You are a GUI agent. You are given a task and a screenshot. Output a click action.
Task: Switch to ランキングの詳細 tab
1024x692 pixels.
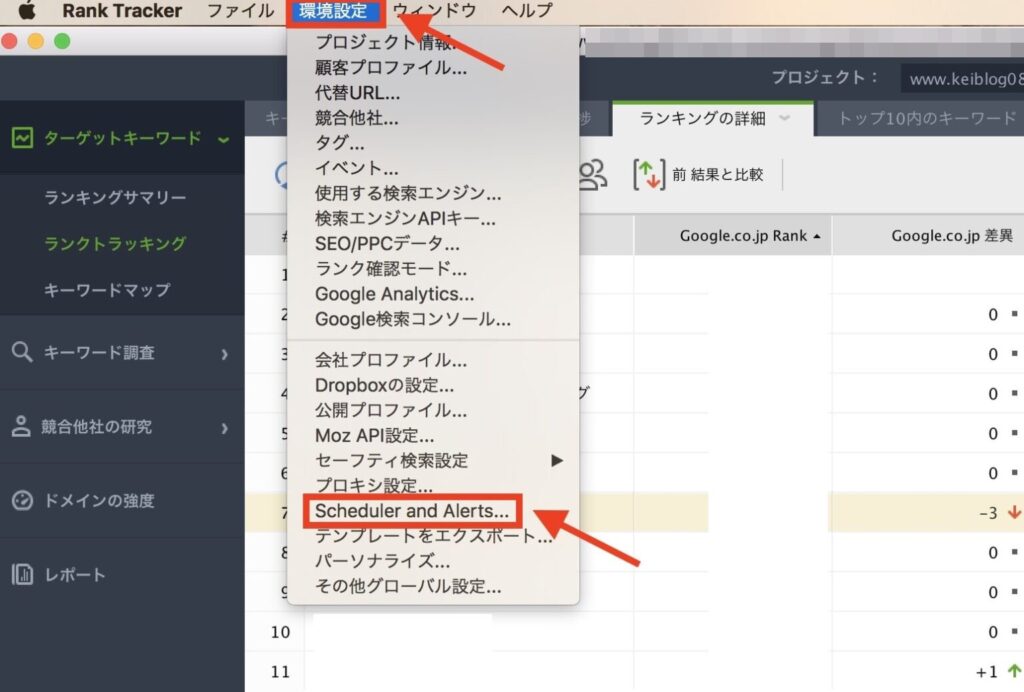pos(702,118)
